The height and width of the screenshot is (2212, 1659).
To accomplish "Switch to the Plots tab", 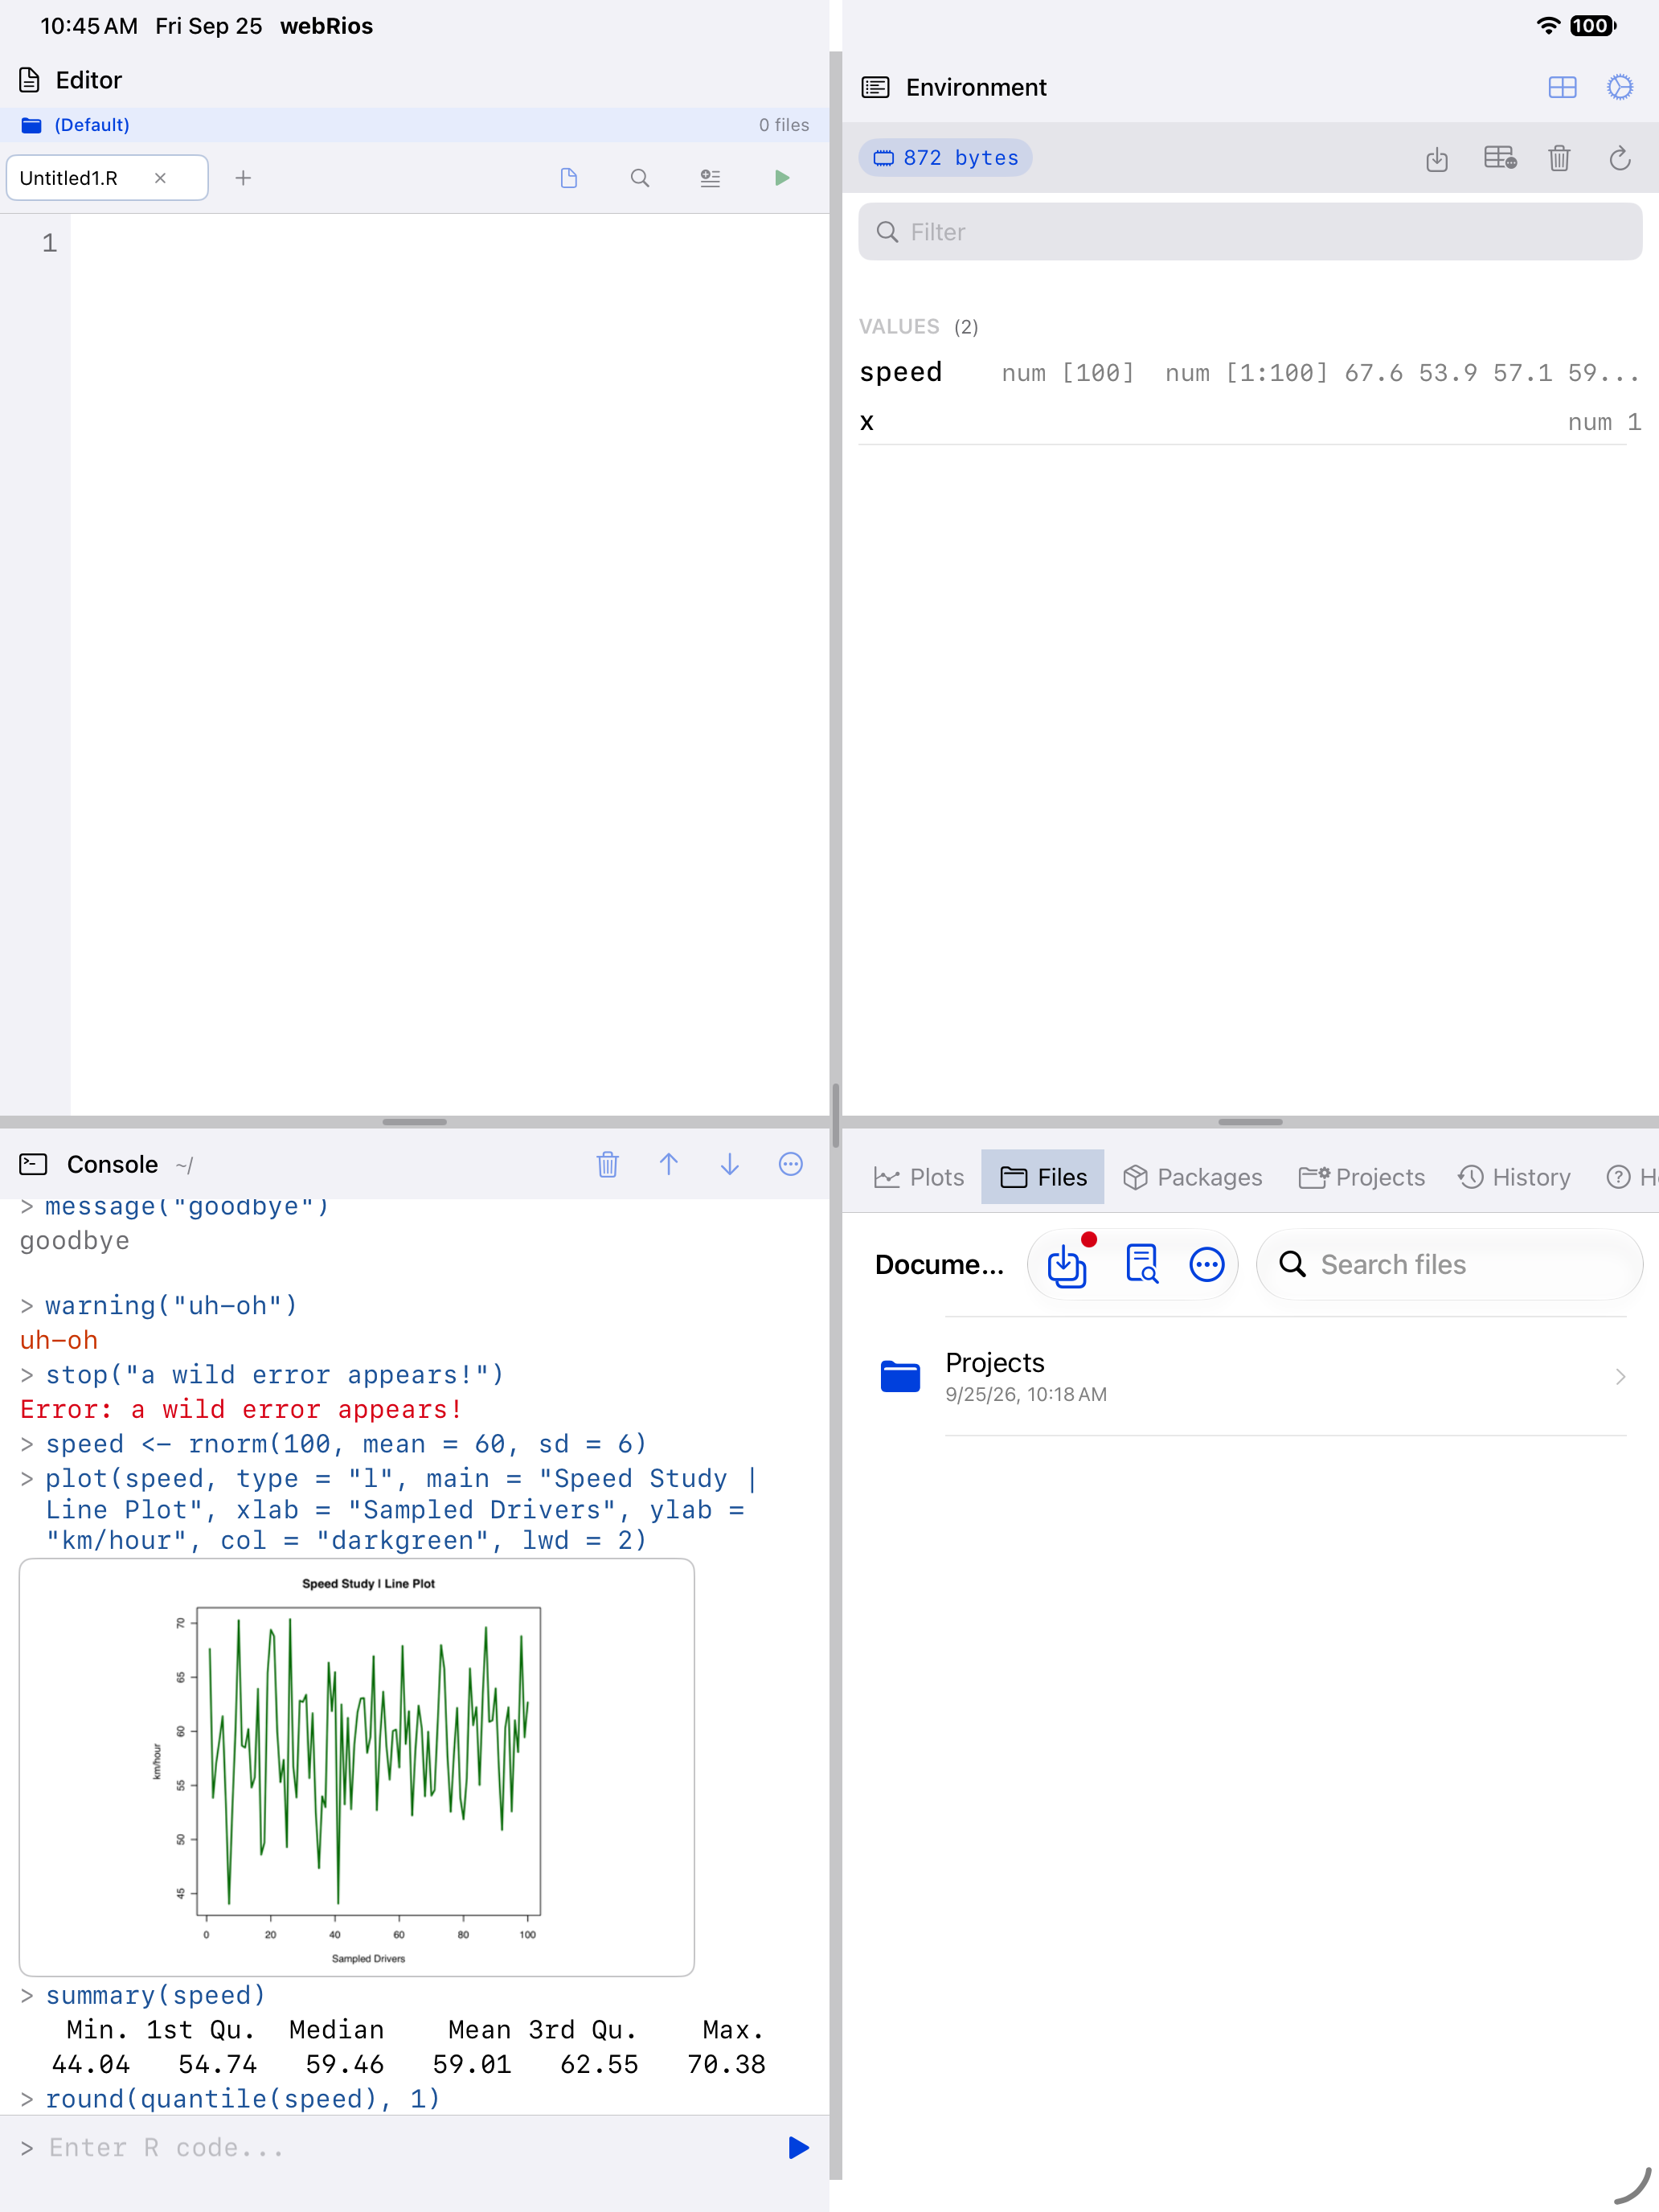I will [919, 1177].
